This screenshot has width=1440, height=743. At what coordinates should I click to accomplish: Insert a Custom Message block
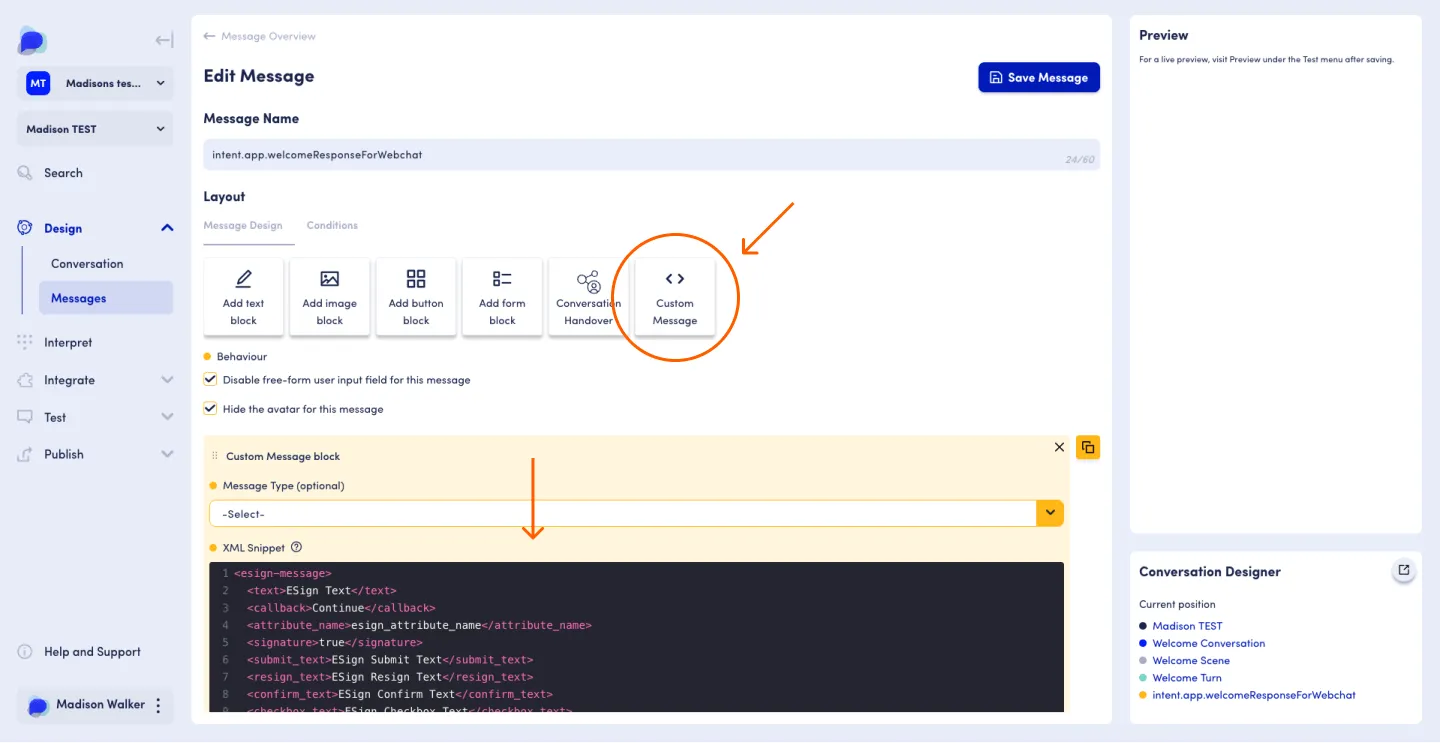675,296
